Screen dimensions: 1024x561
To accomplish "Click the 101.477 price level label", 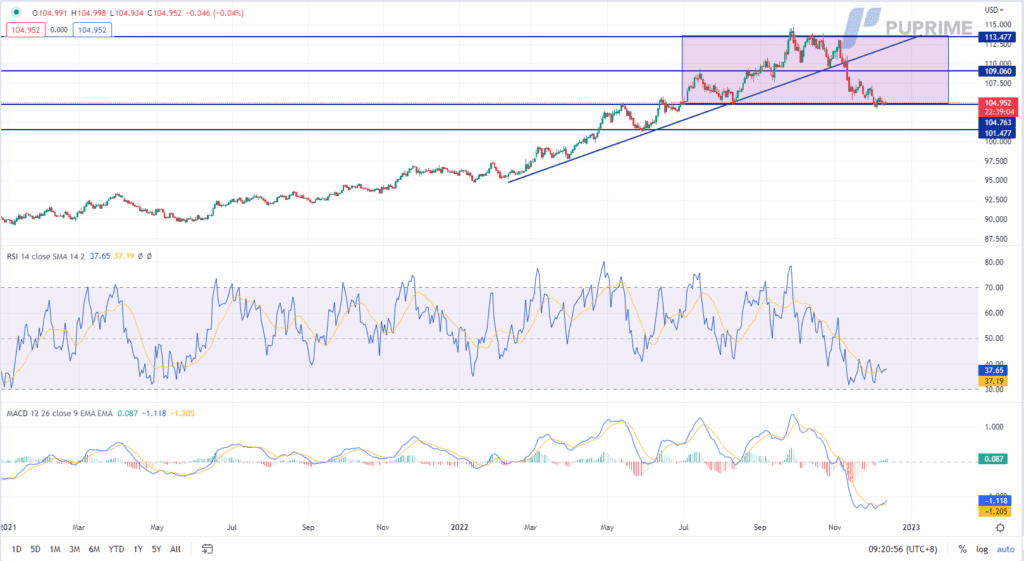I will coord(997,133).
